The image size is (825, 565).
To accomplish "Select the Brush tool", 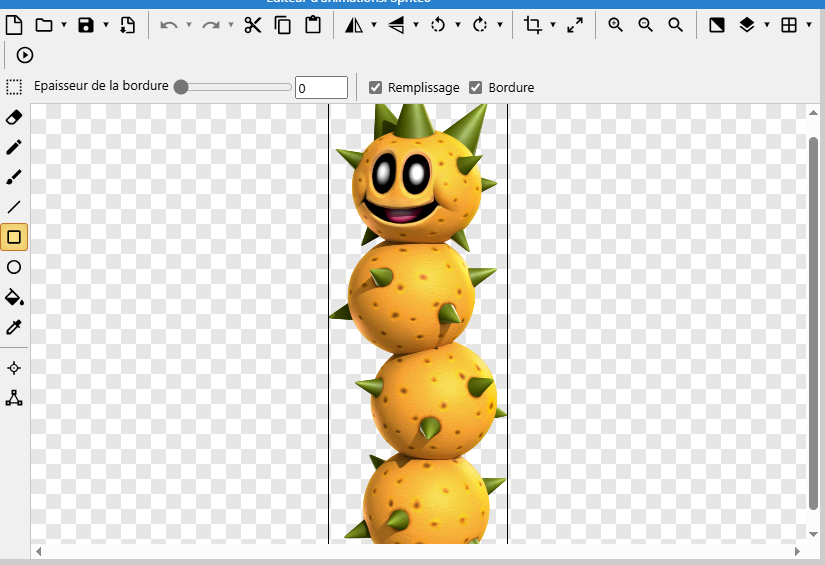I will coord(14,177).
